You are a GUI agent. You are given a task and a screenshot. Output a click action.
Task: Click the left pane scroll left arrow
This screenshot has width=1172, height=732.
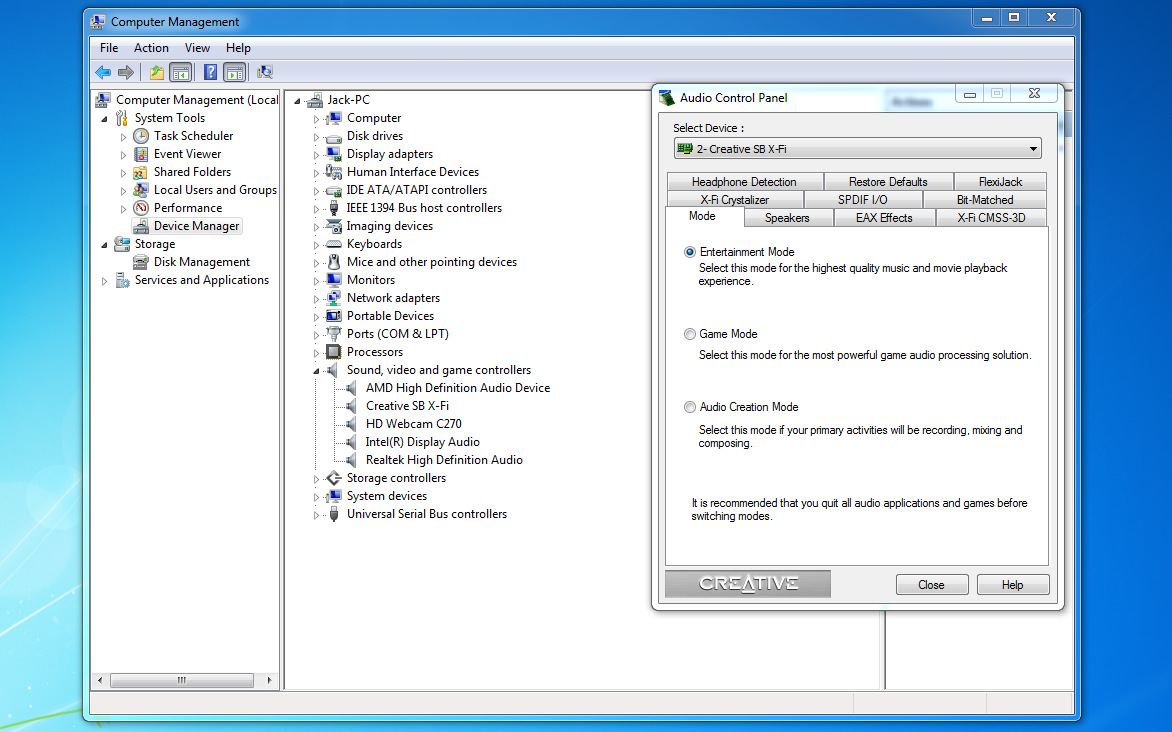coord(100,680)
